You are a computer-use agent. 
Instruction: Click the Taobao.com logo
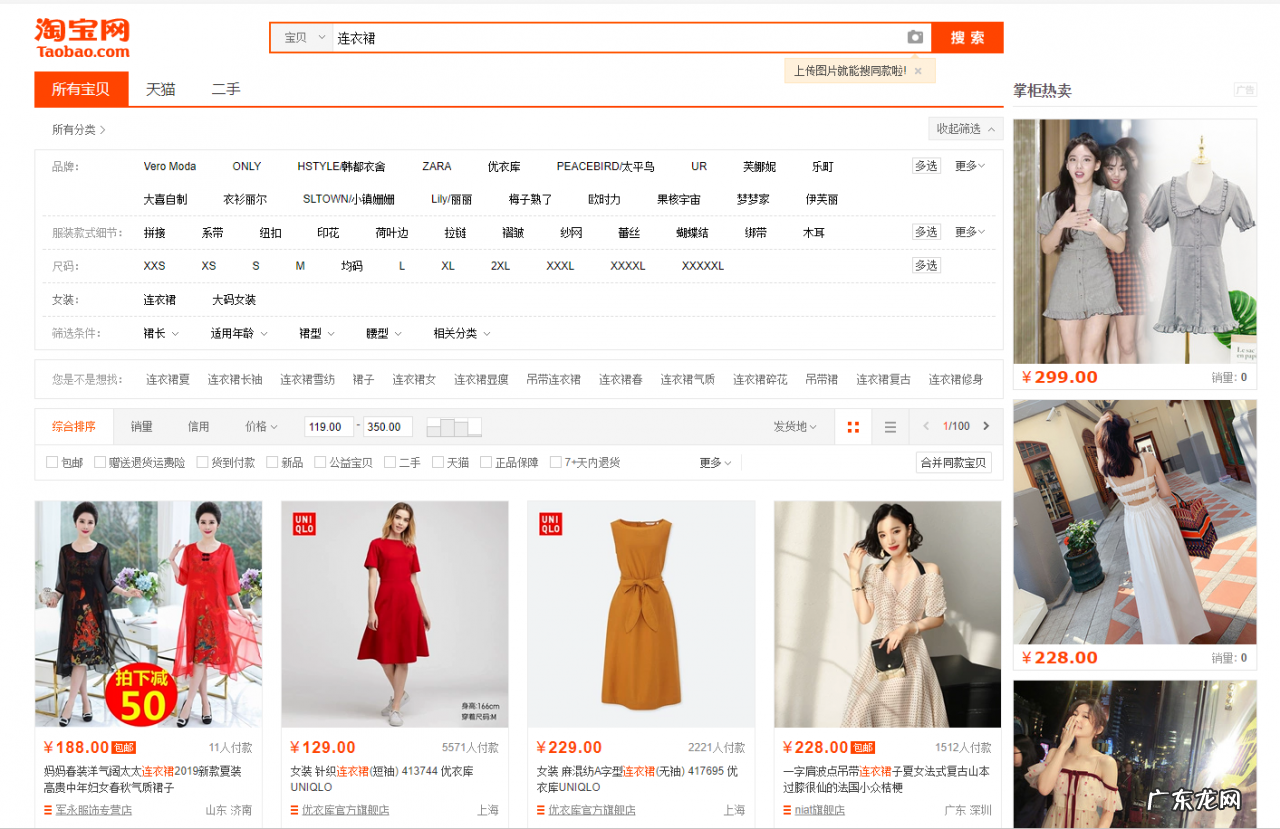pos(83,37)
